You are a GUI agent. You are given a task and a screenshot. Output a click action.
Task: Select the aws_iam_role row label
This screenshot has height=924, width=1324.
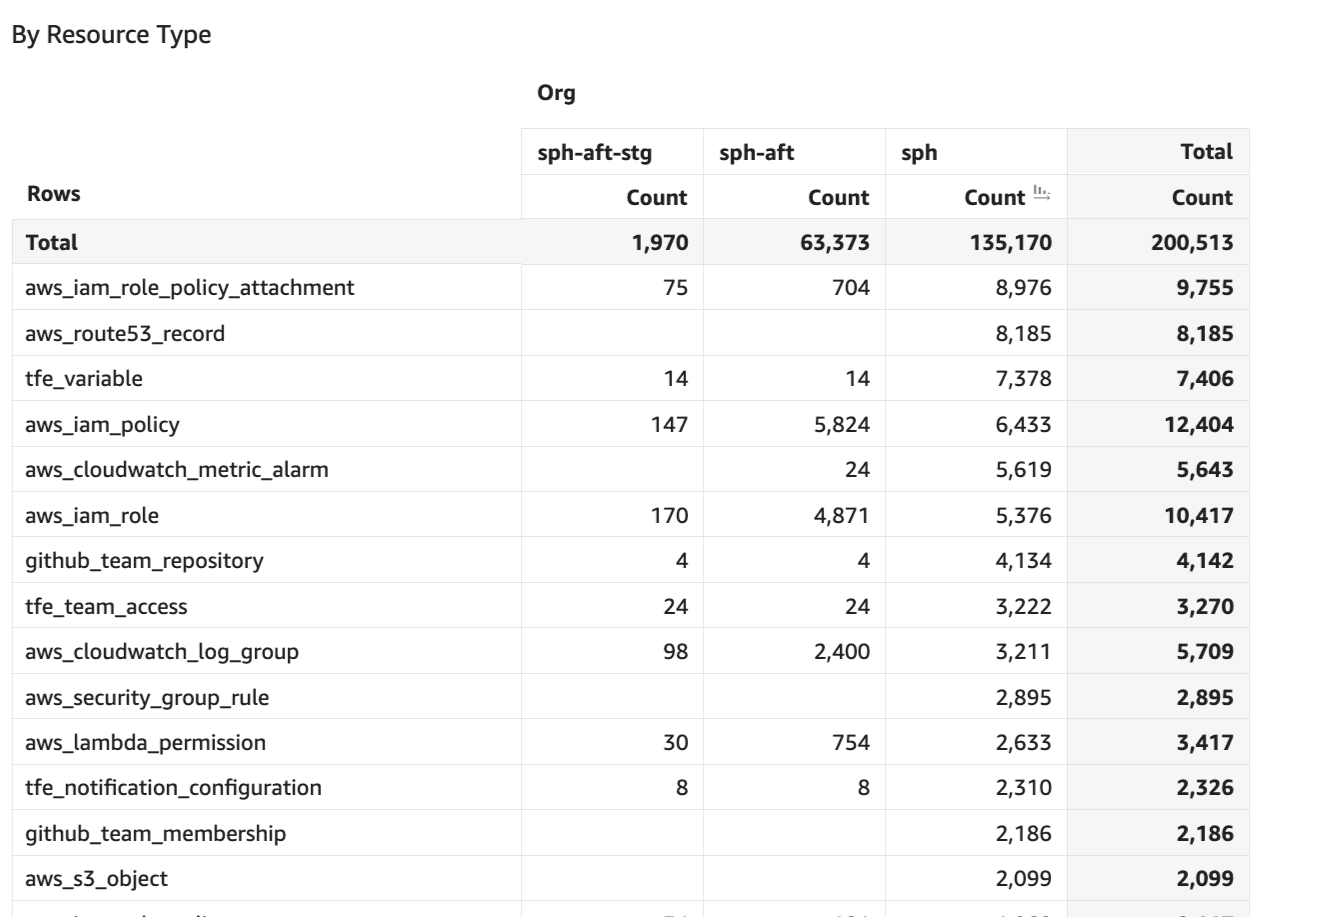92,516
